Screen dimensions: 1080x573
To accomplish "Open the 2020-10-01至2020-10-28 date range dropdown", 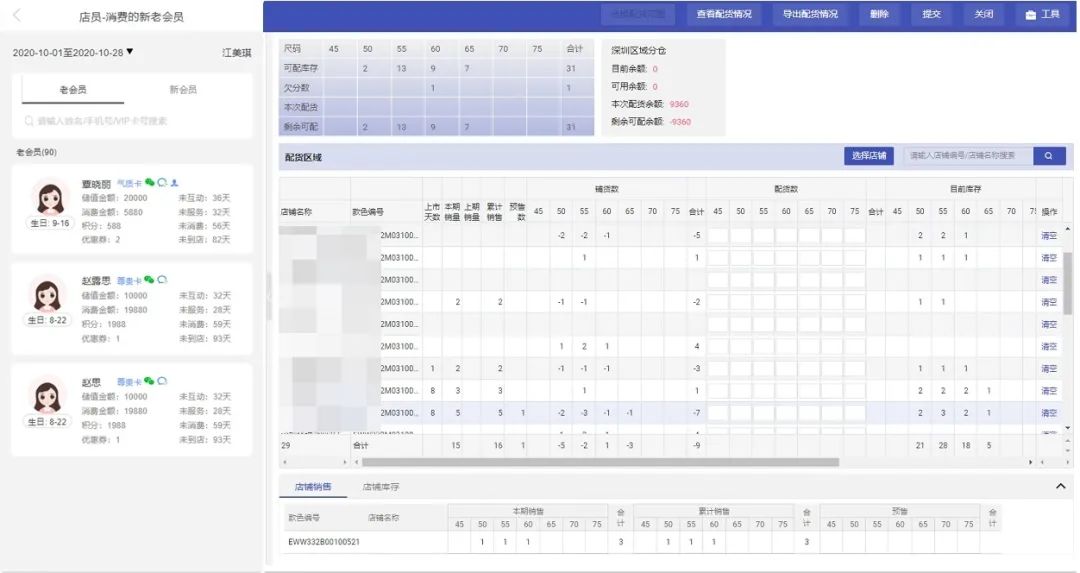I will tap(73, 52).
